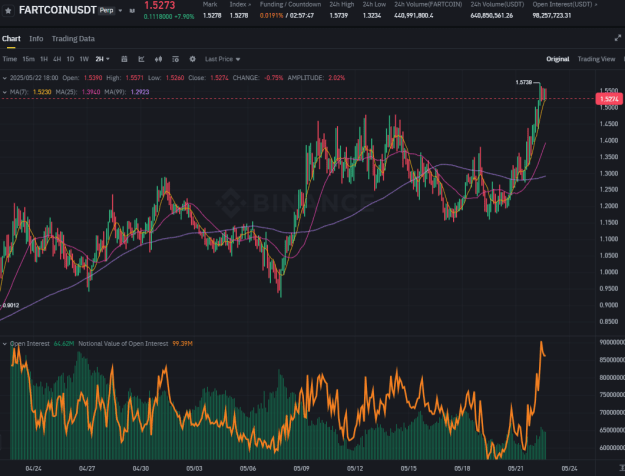
Task: Select the 1D interval
Action: [70, 59]
